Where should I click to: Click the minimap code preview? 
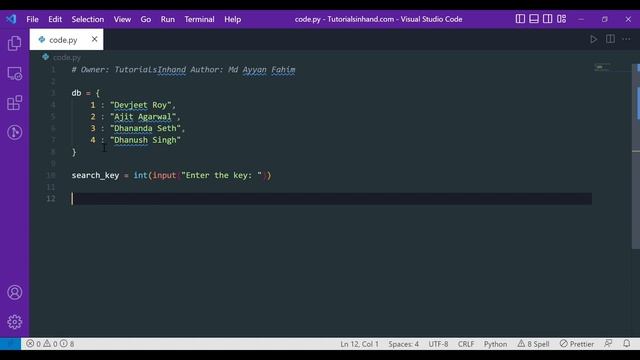602,67
